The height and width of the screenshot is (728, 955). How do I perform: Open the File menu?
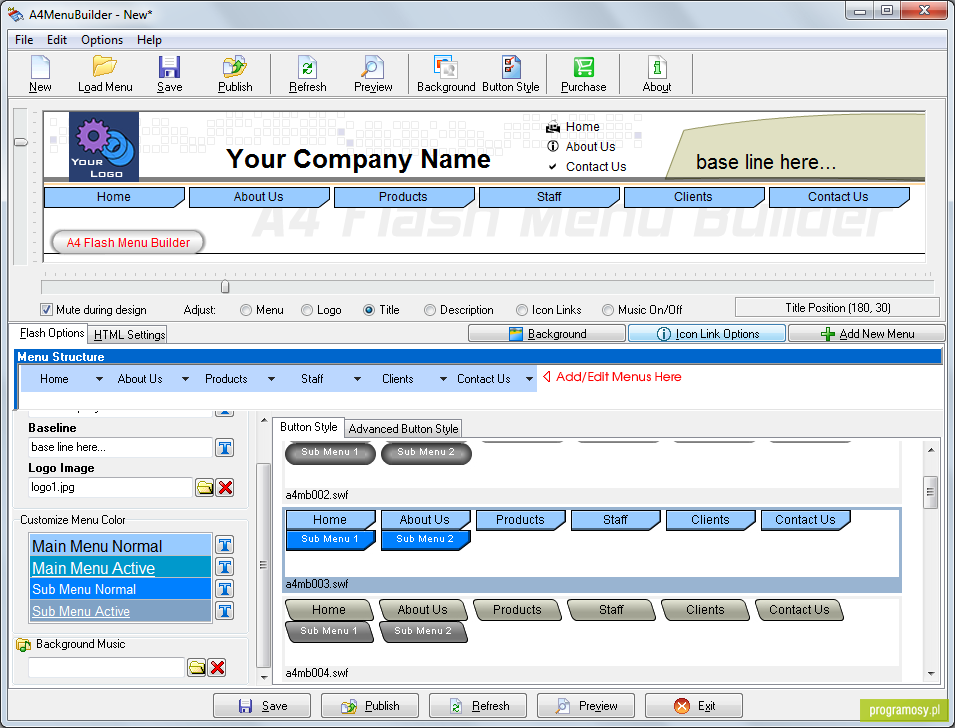click(x=24, y=40)
